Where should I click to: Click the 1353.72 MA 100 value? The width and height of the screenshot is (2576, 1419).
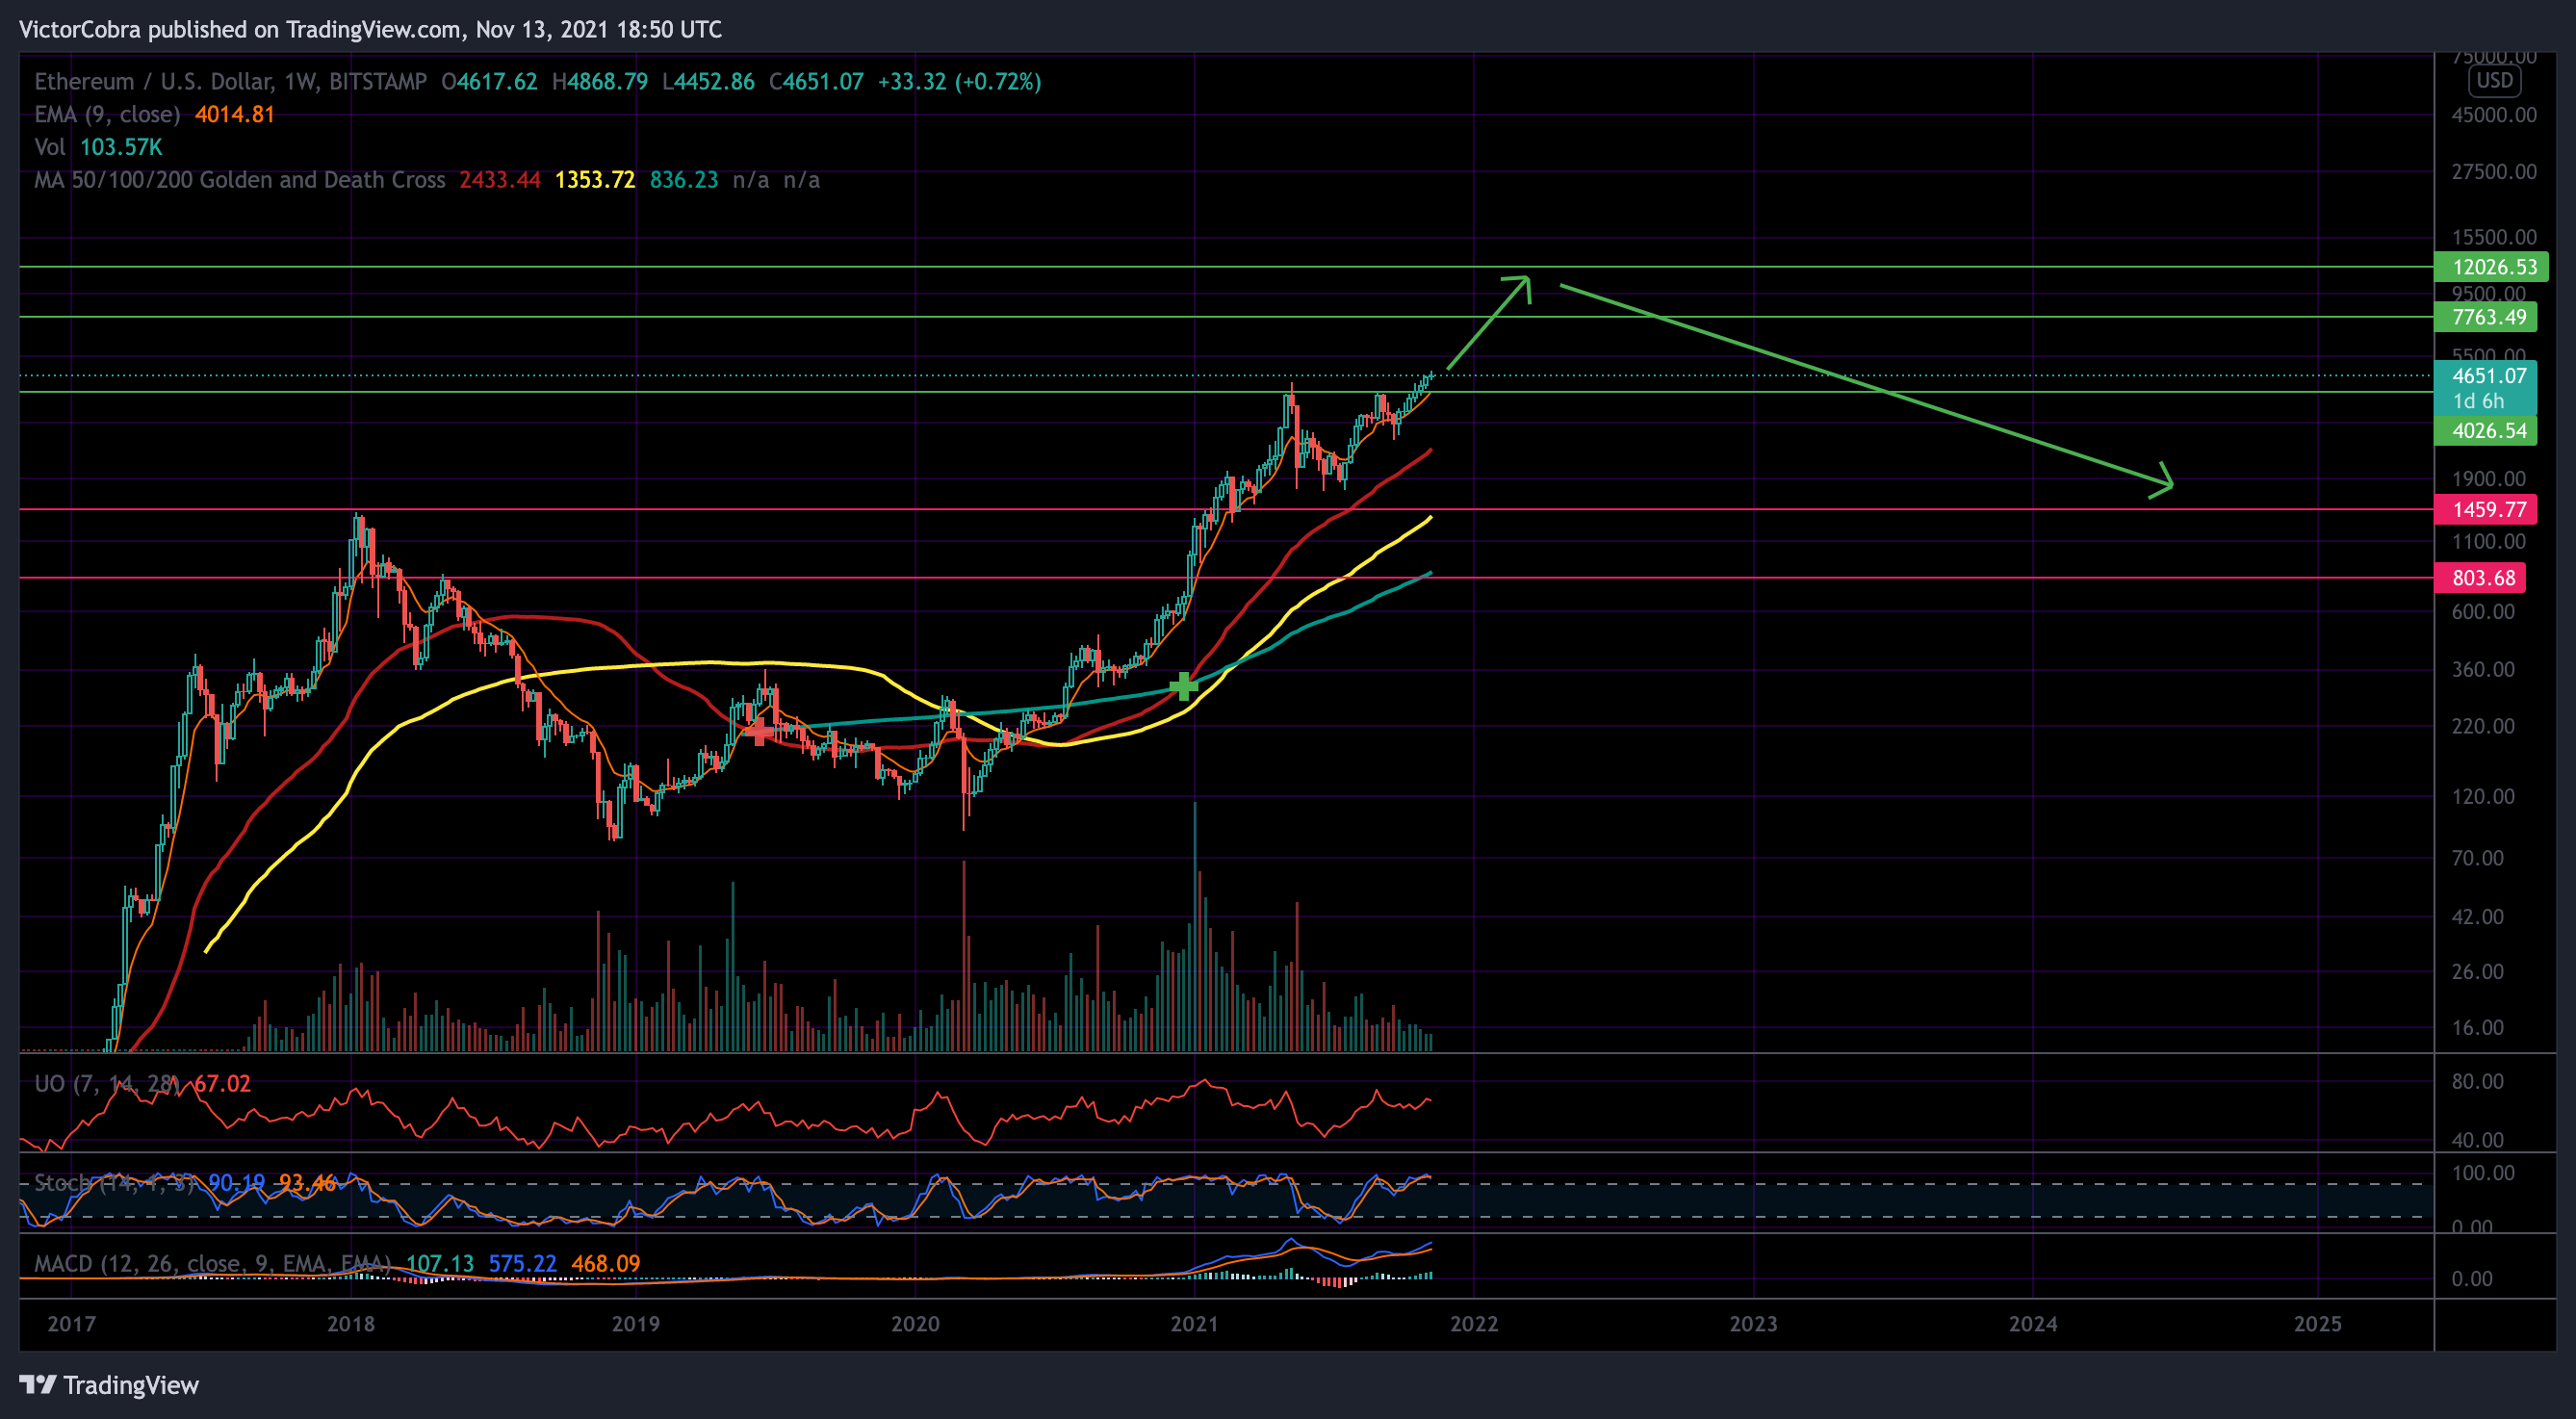tap(595, 180)
